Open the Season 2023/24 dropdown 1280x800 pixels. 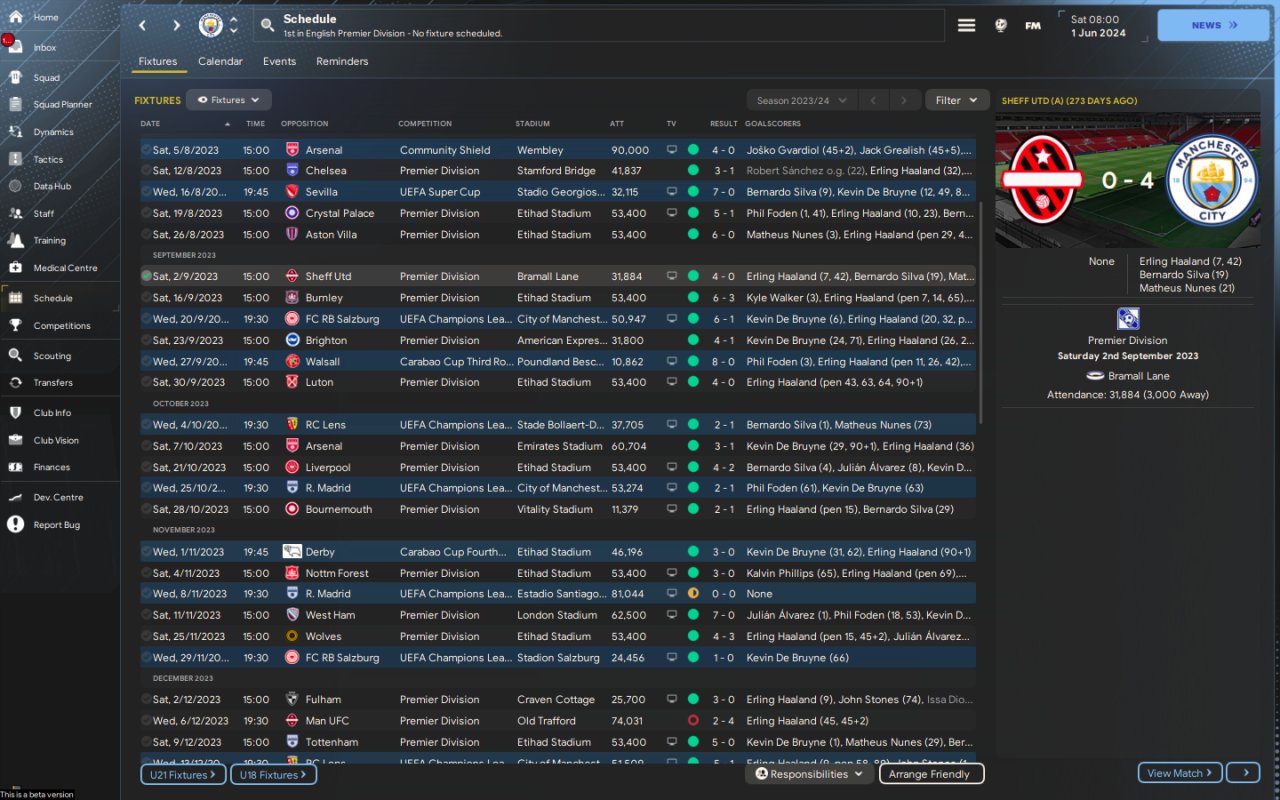click(802, 100)
